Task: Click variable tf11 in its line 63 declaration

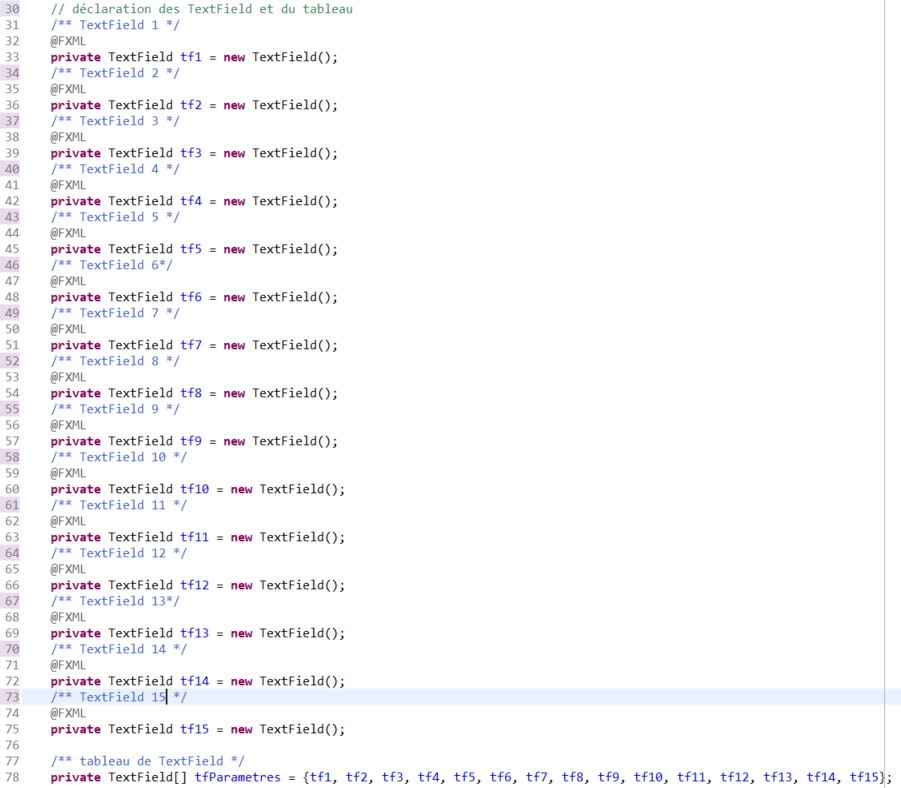Action: pos(195,537)
